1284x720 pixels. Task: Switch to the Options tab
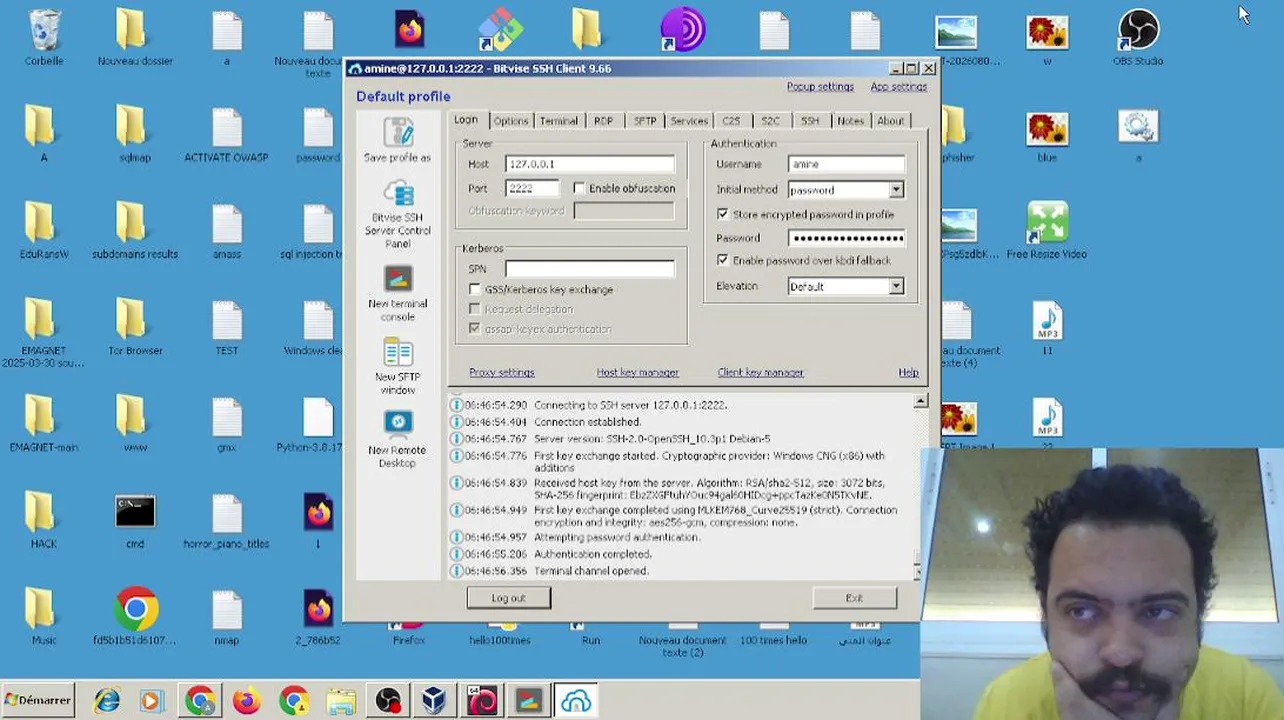[510, 121]
